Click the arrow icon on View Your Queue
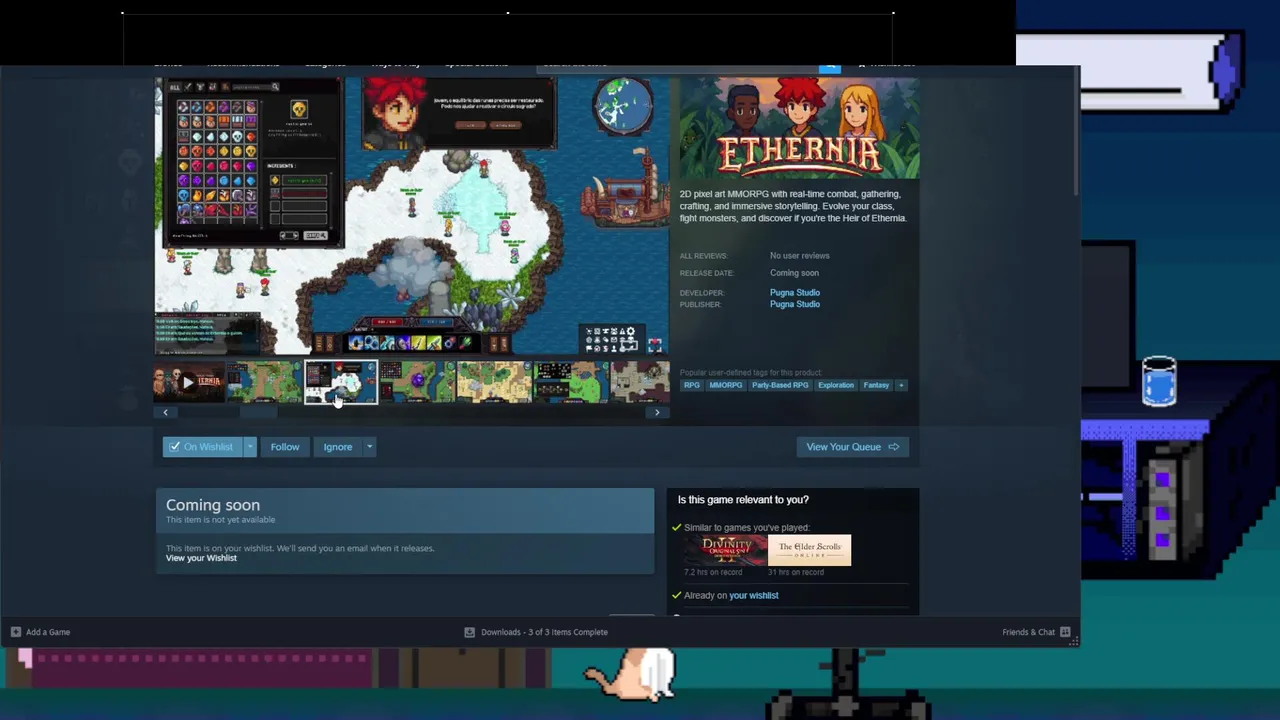Image resolution: width=1280 pixels, height=720 pixels. point(894,447)
